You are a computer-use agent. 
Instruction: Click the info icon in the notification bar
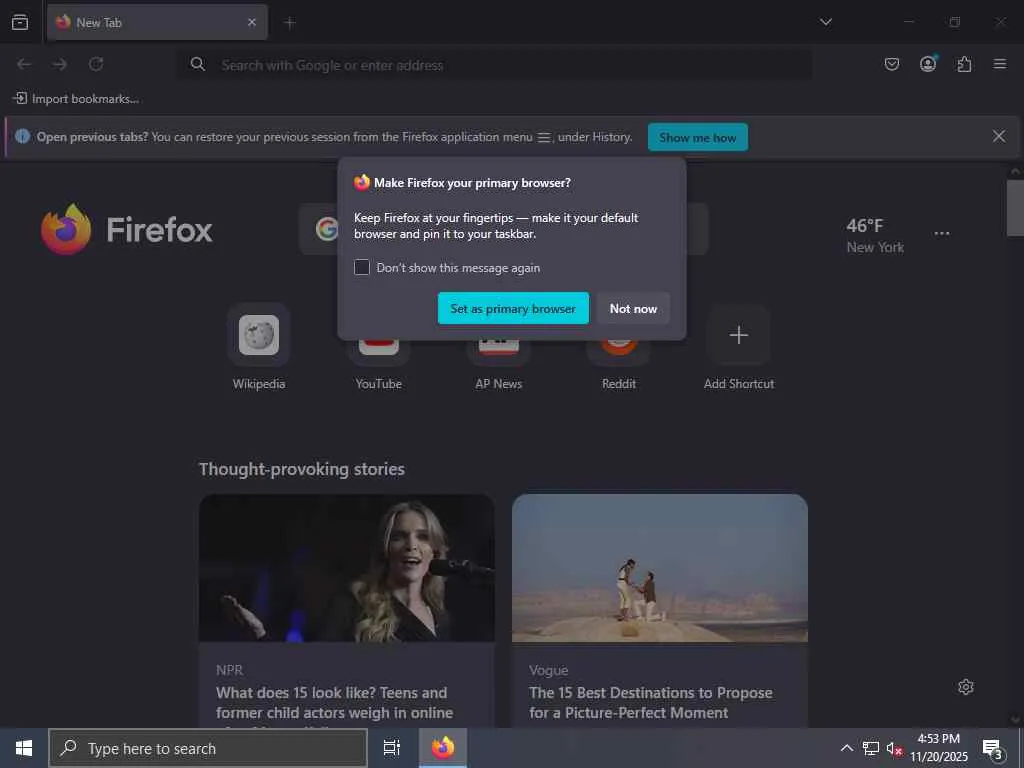point(23,136)
